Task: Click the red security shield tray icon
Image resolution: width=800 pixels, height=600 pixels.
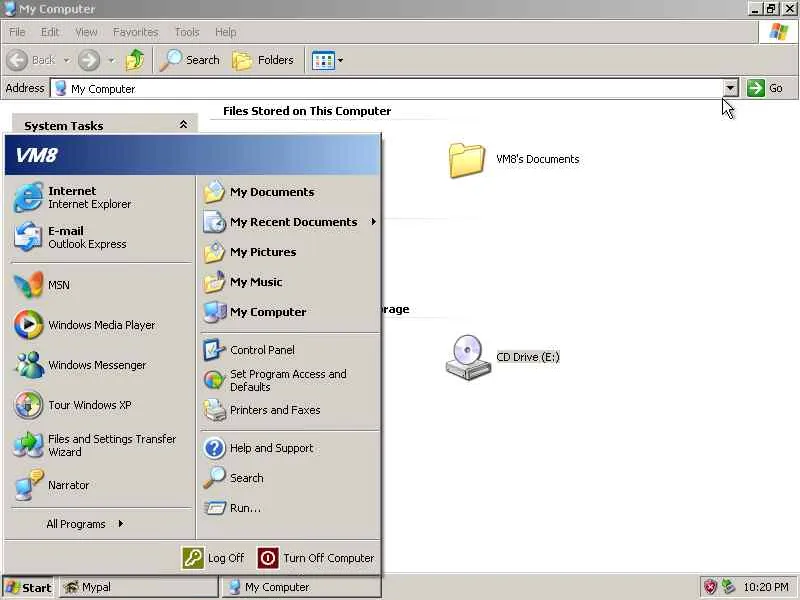Action: click(710, 587)
